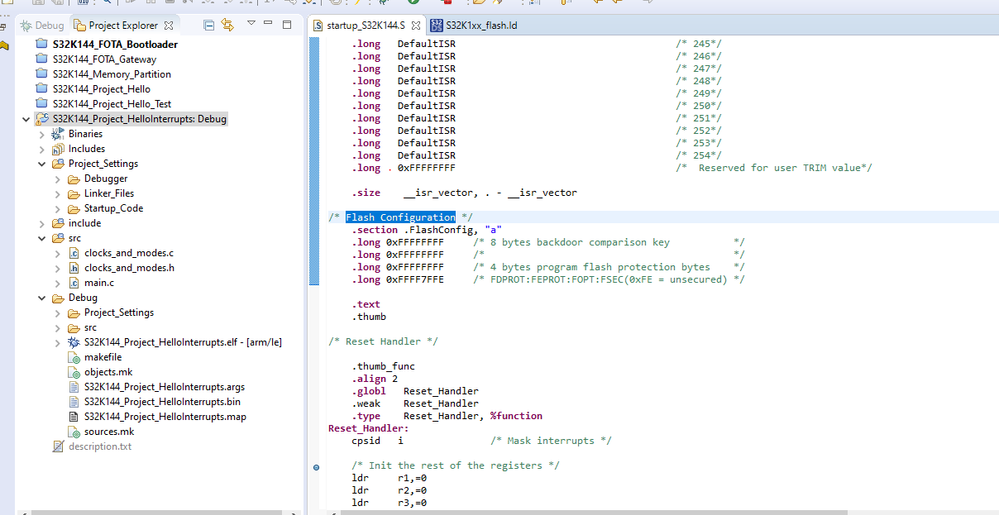
Task: Click the description.txt file icon
Action: (x=58, y=446)
